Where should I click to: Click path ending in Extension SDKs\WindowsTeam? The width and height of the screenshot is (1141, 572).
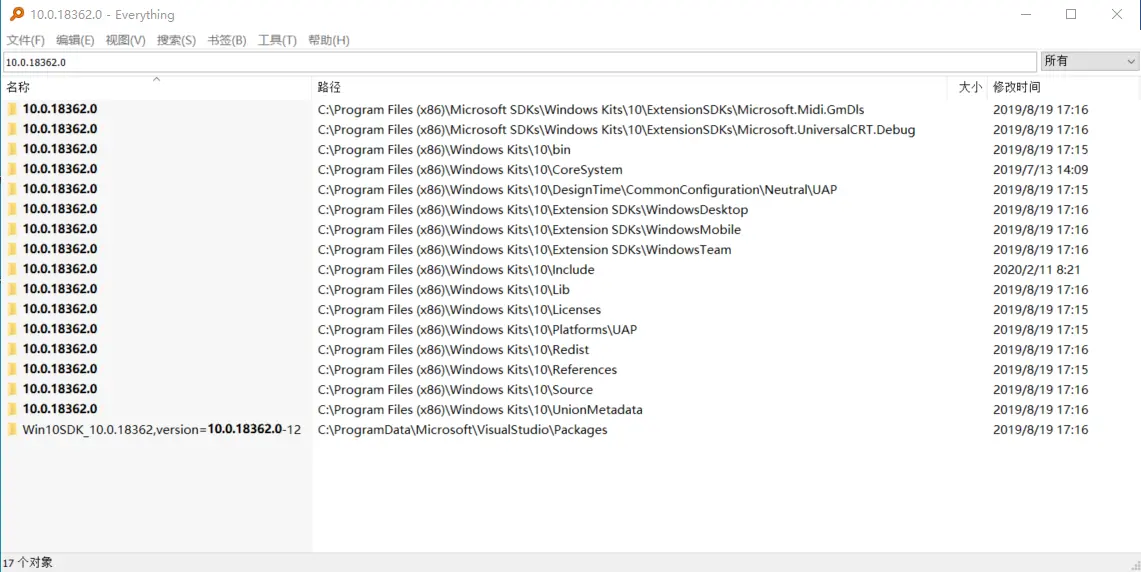coord(525,250)
